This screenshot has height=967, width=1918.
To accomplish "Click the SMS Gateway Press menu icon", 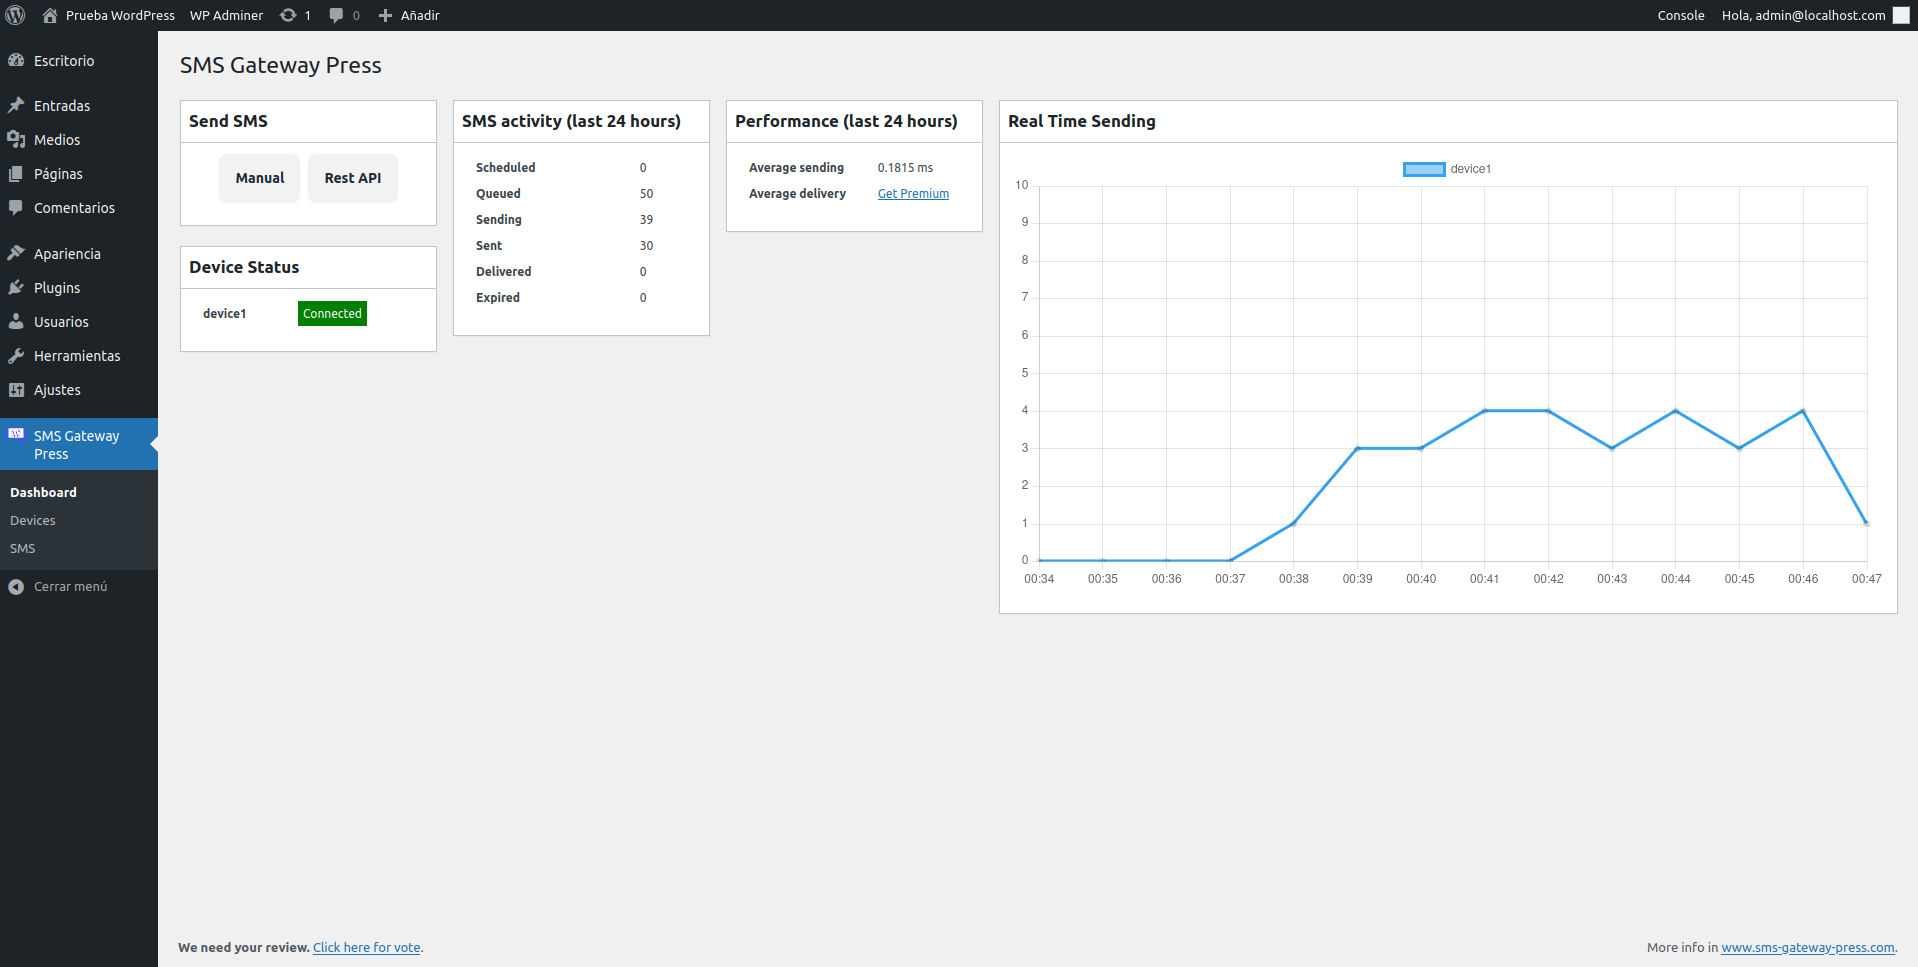I will (16, 434).
